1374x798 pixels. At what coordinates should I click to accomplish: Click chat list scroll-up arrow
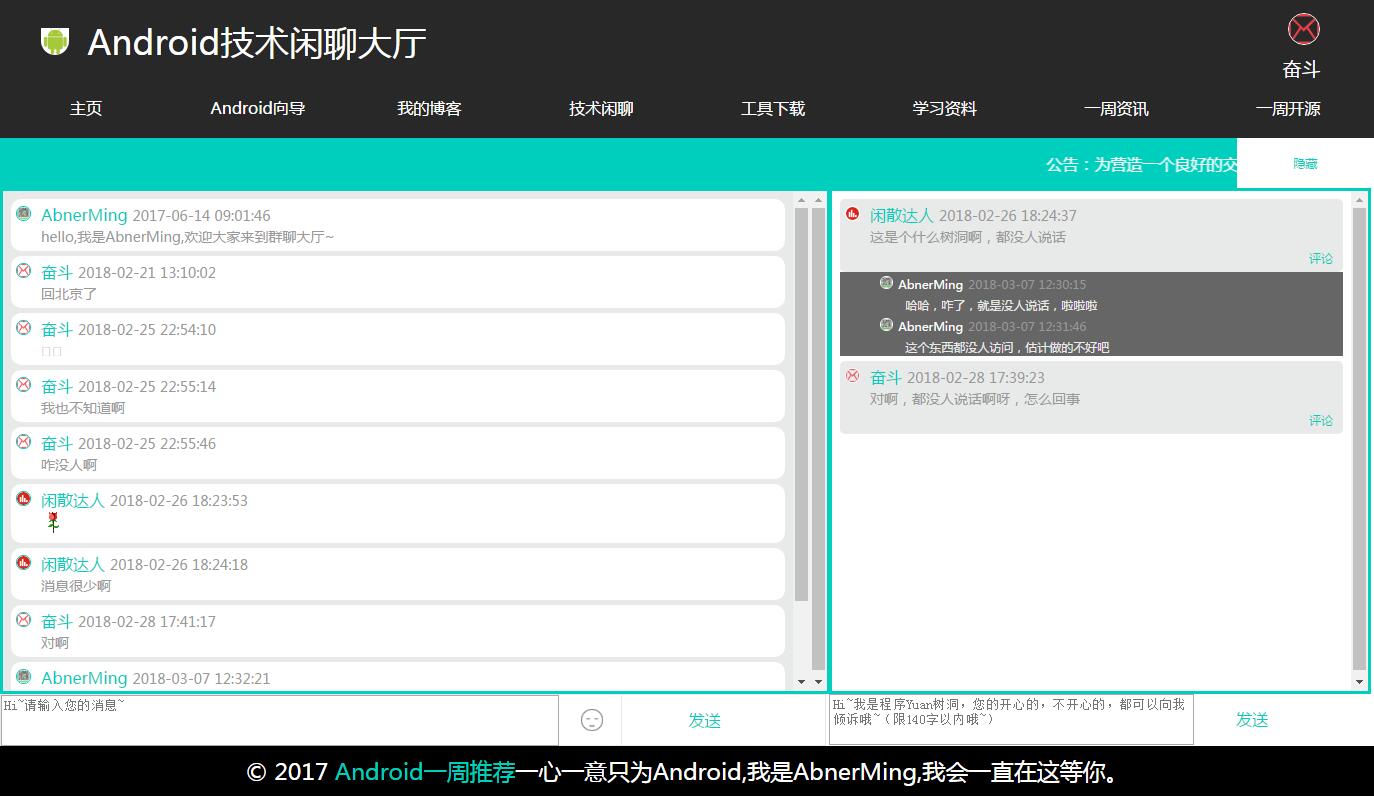(802, 201)
